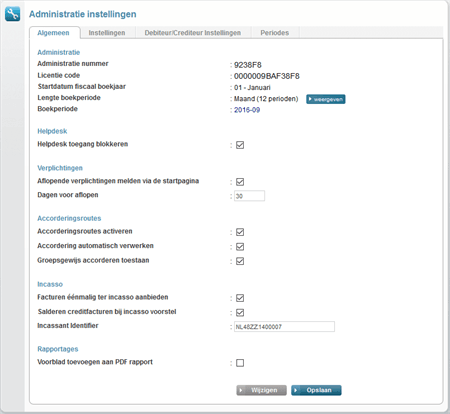Toggle Facturen éénmalig ter incasso checkbox

click(240, 298)
